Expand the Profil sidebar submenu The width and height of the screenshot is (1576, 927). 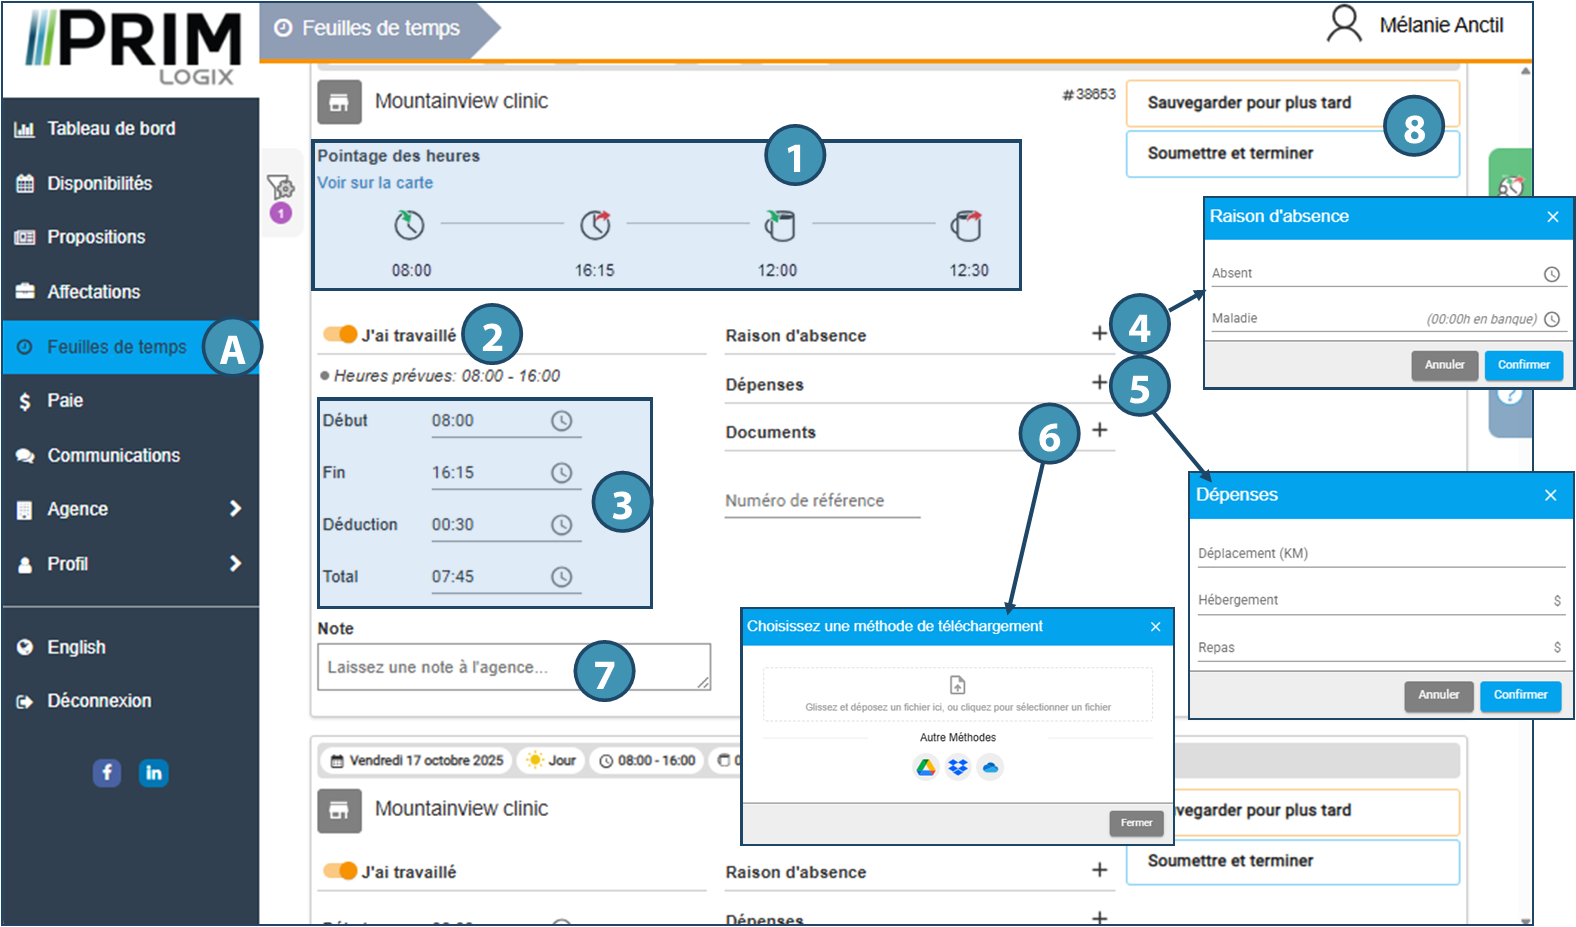235,564
